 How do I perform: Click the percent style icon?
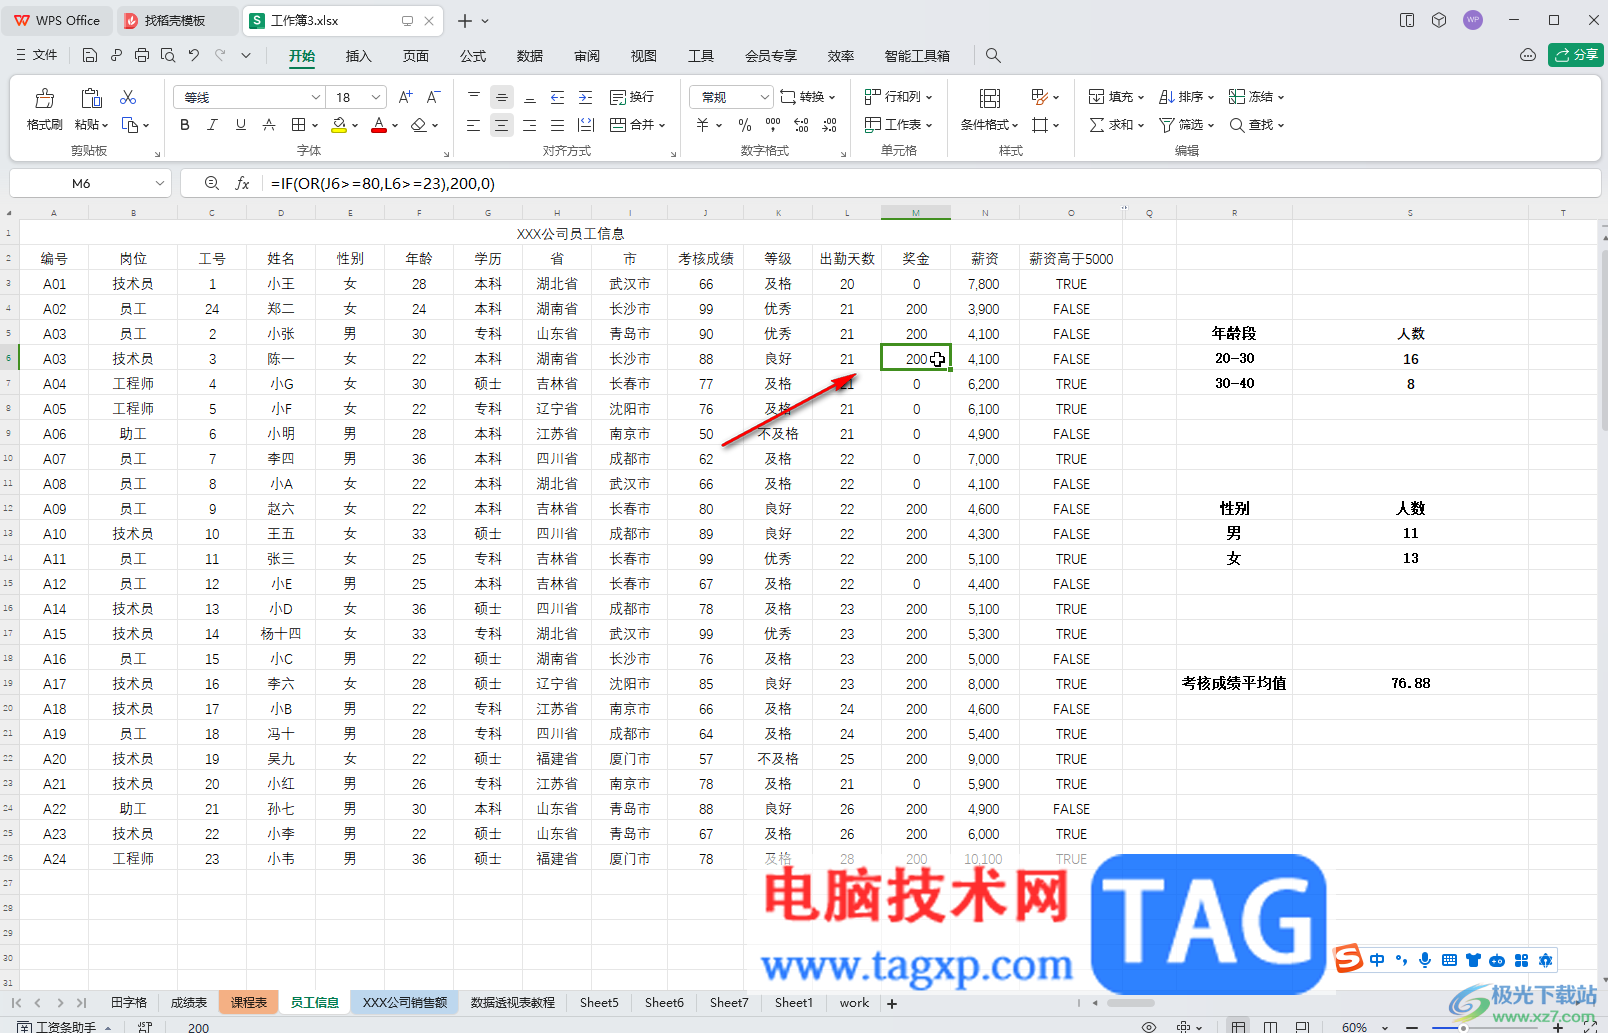tap(745, 125)
